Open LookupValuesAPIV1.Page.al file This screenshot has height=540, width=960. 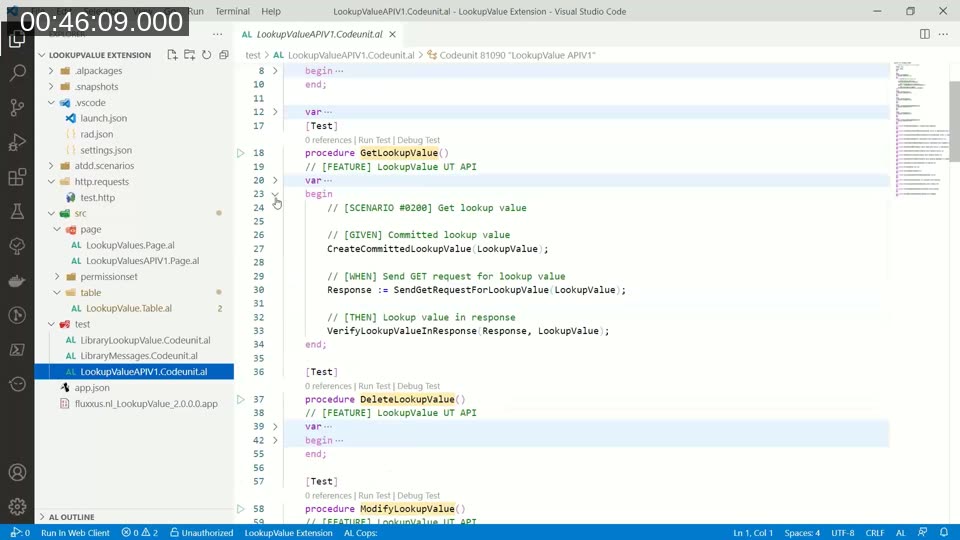pos(142,260)
